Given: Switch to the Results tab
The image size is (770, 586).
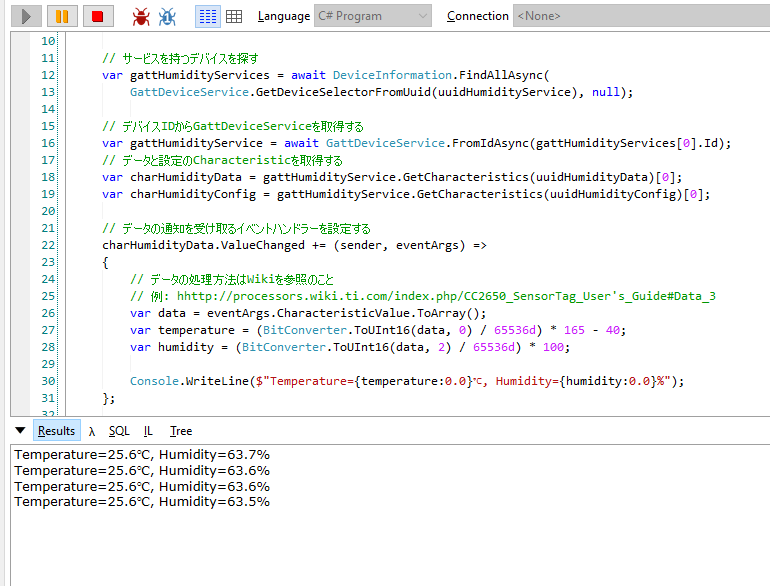Looking at the screenshot, I should pos(56,431).
